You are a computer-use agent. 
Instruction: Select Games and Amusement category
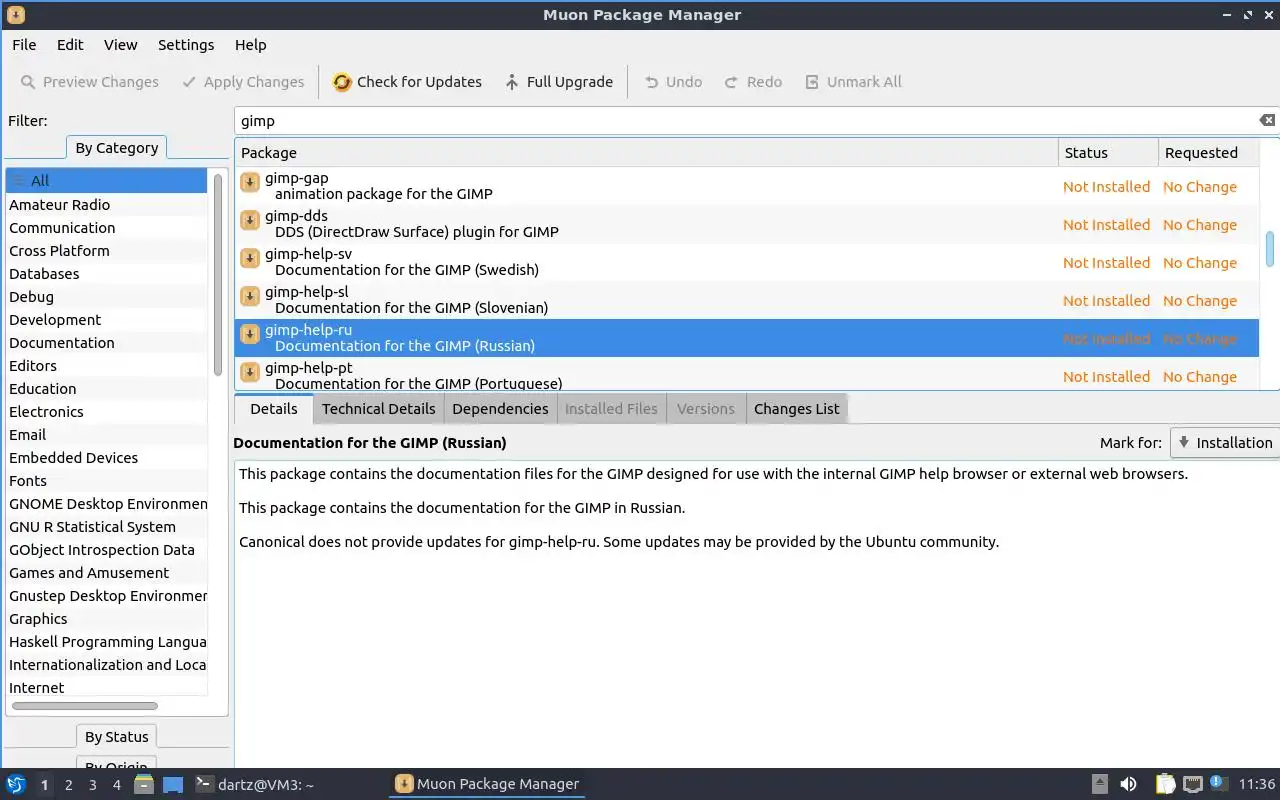click(x=107, y=572)
